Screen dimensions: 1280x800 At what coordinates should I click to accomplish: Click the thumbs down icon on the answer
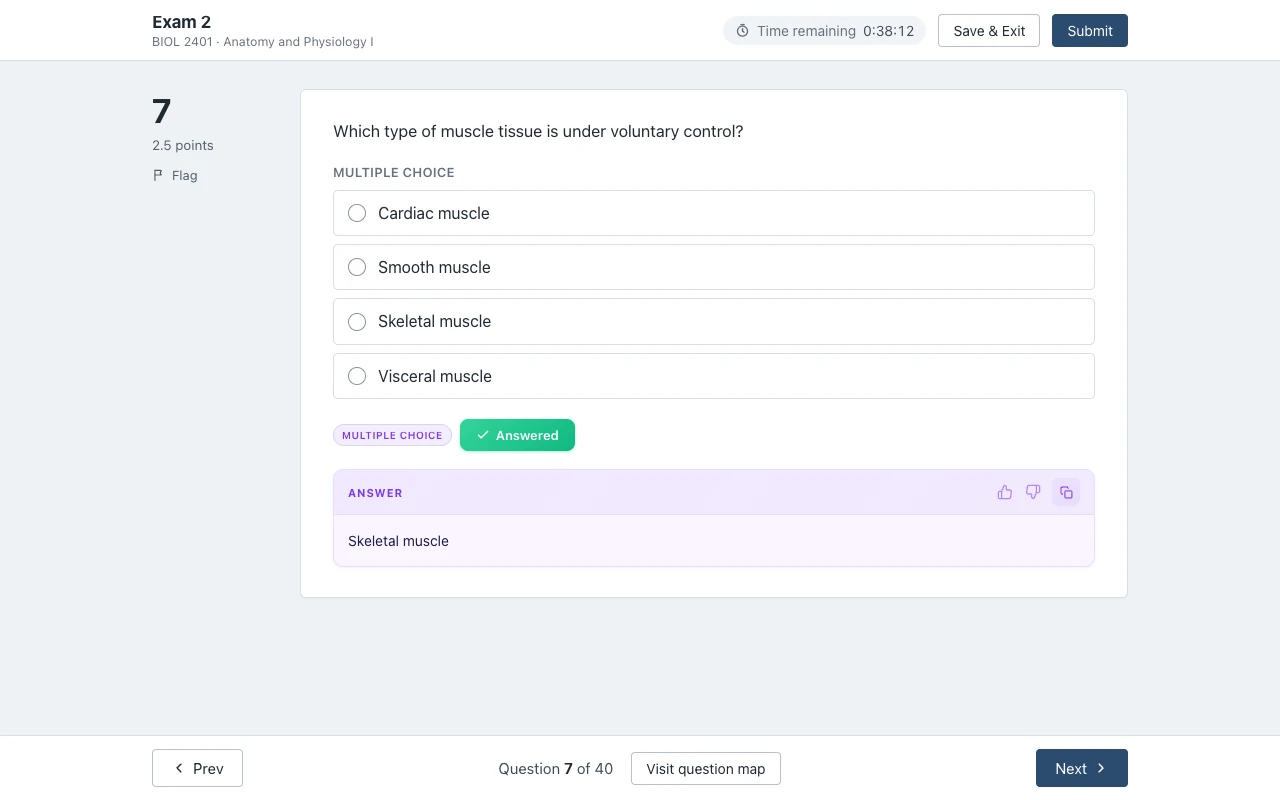[1034, 492]
